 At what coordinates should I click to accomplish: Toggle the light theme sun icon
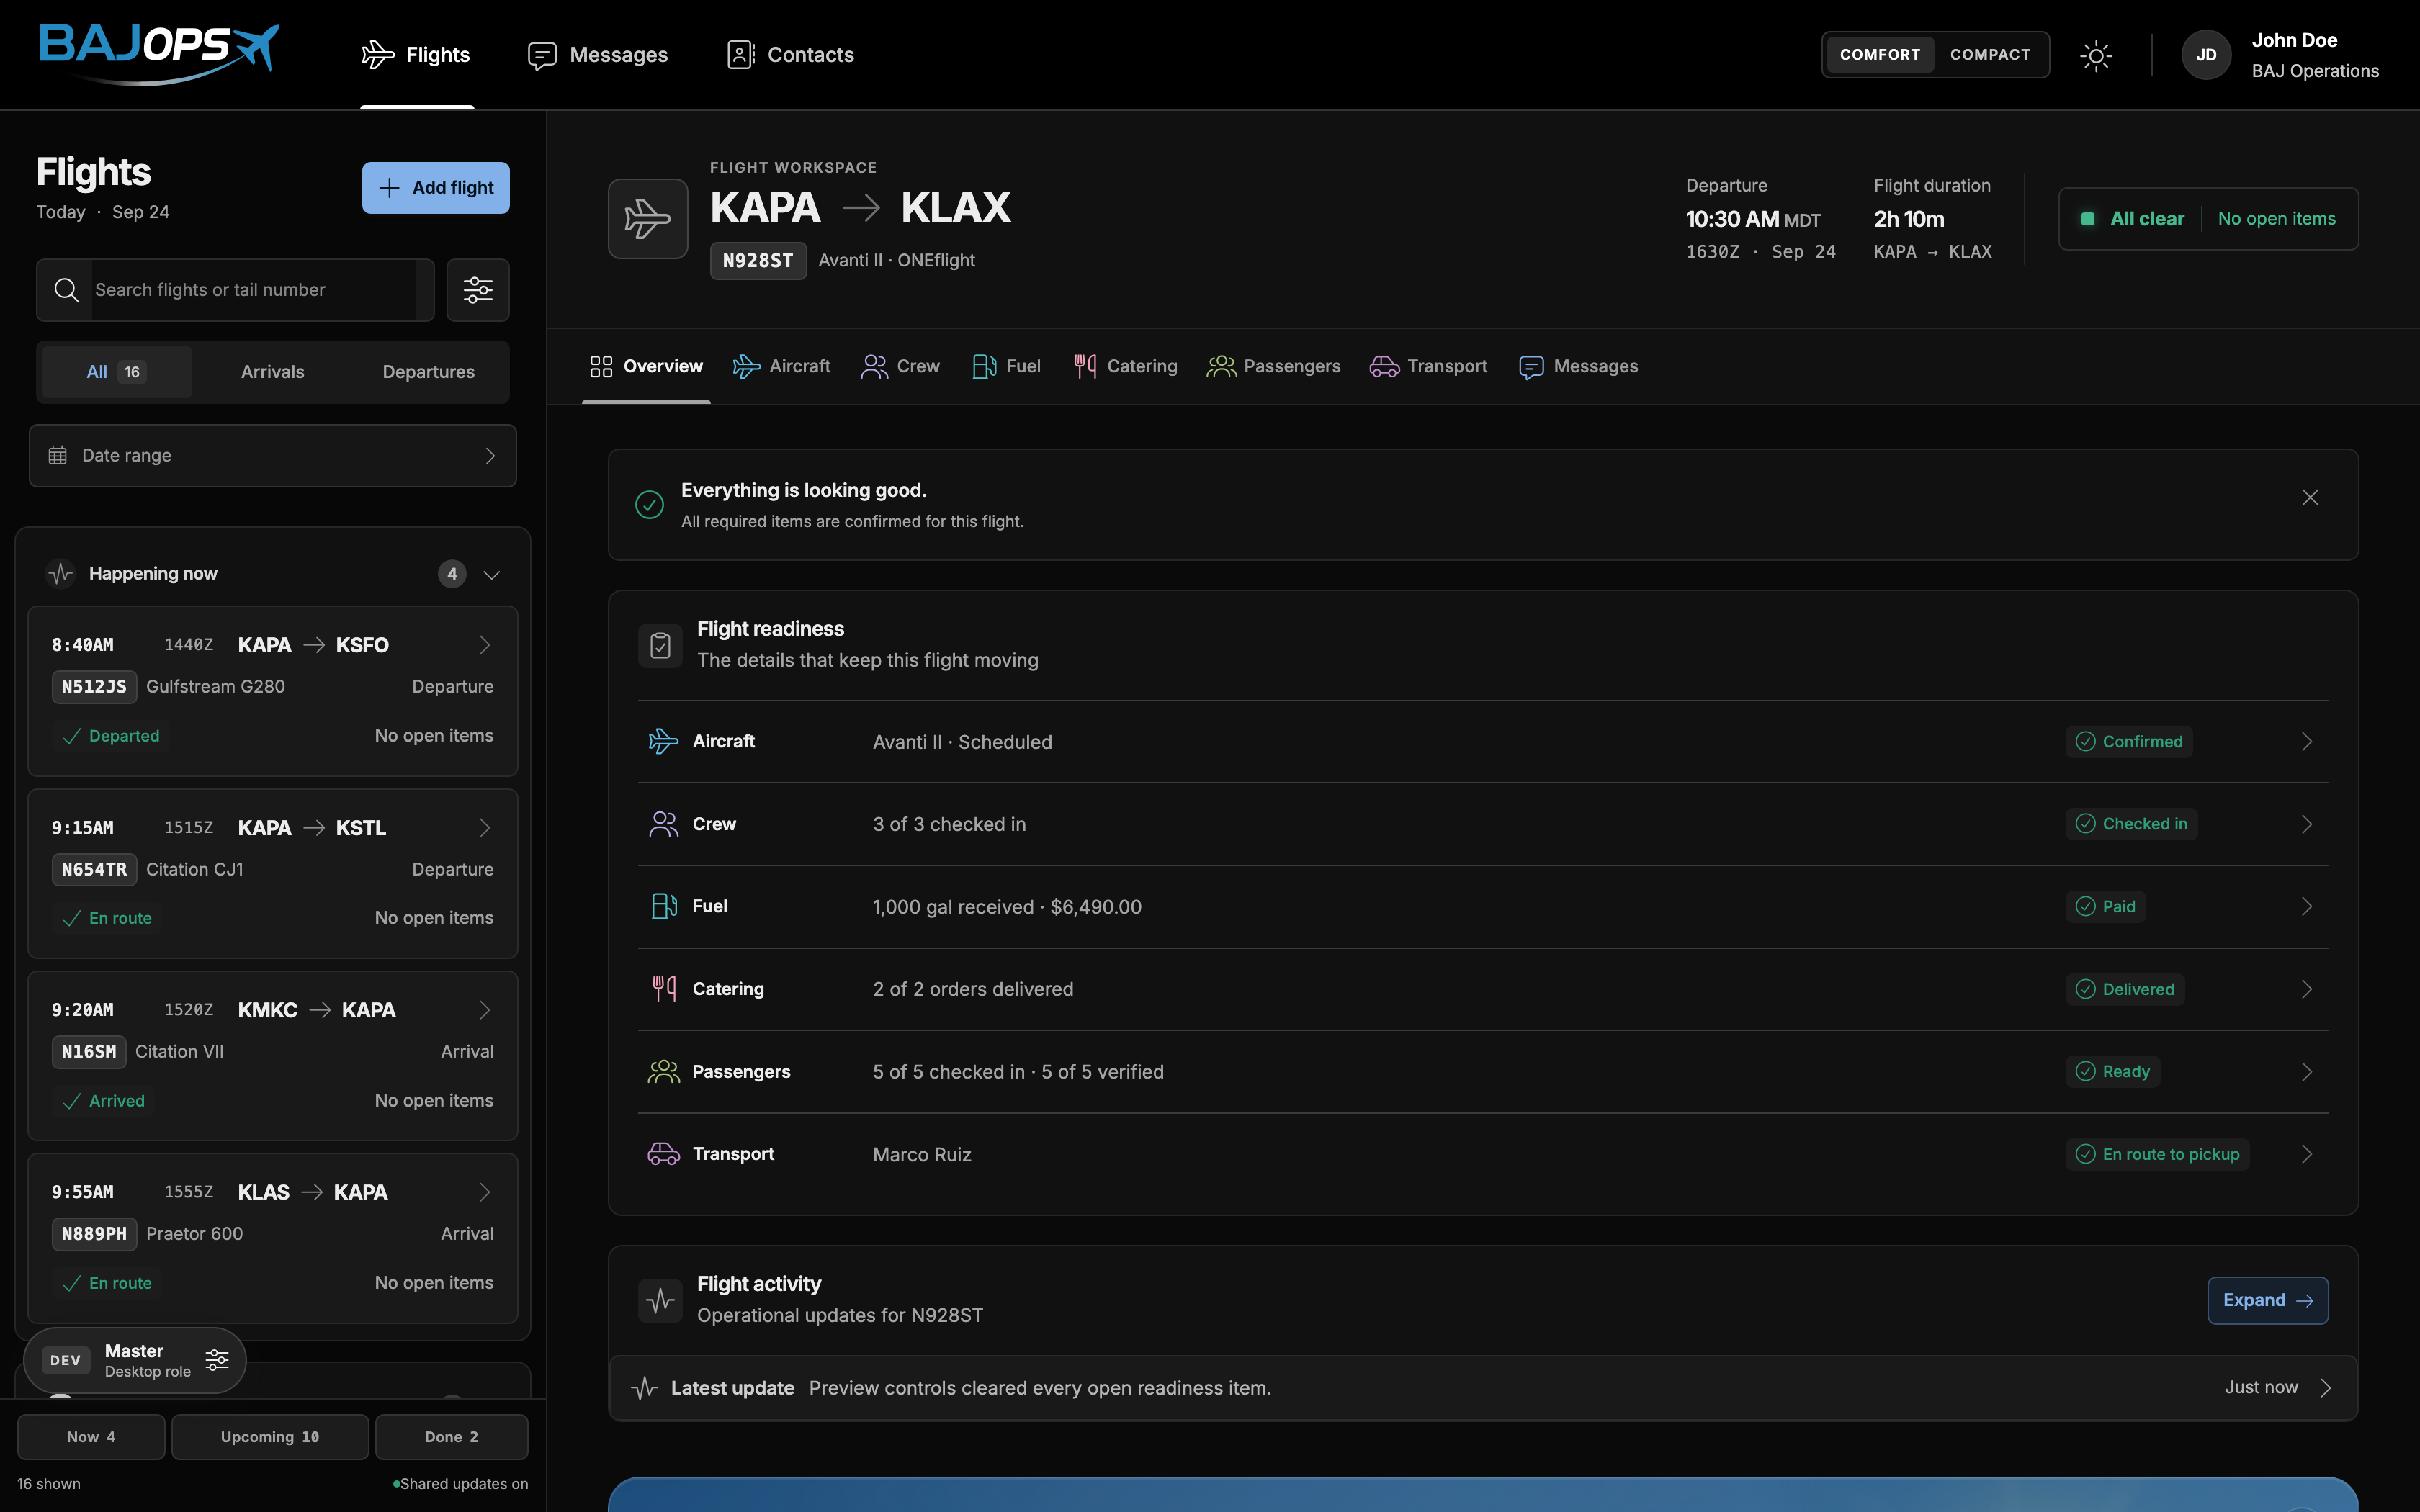[x=2096, y=55]
